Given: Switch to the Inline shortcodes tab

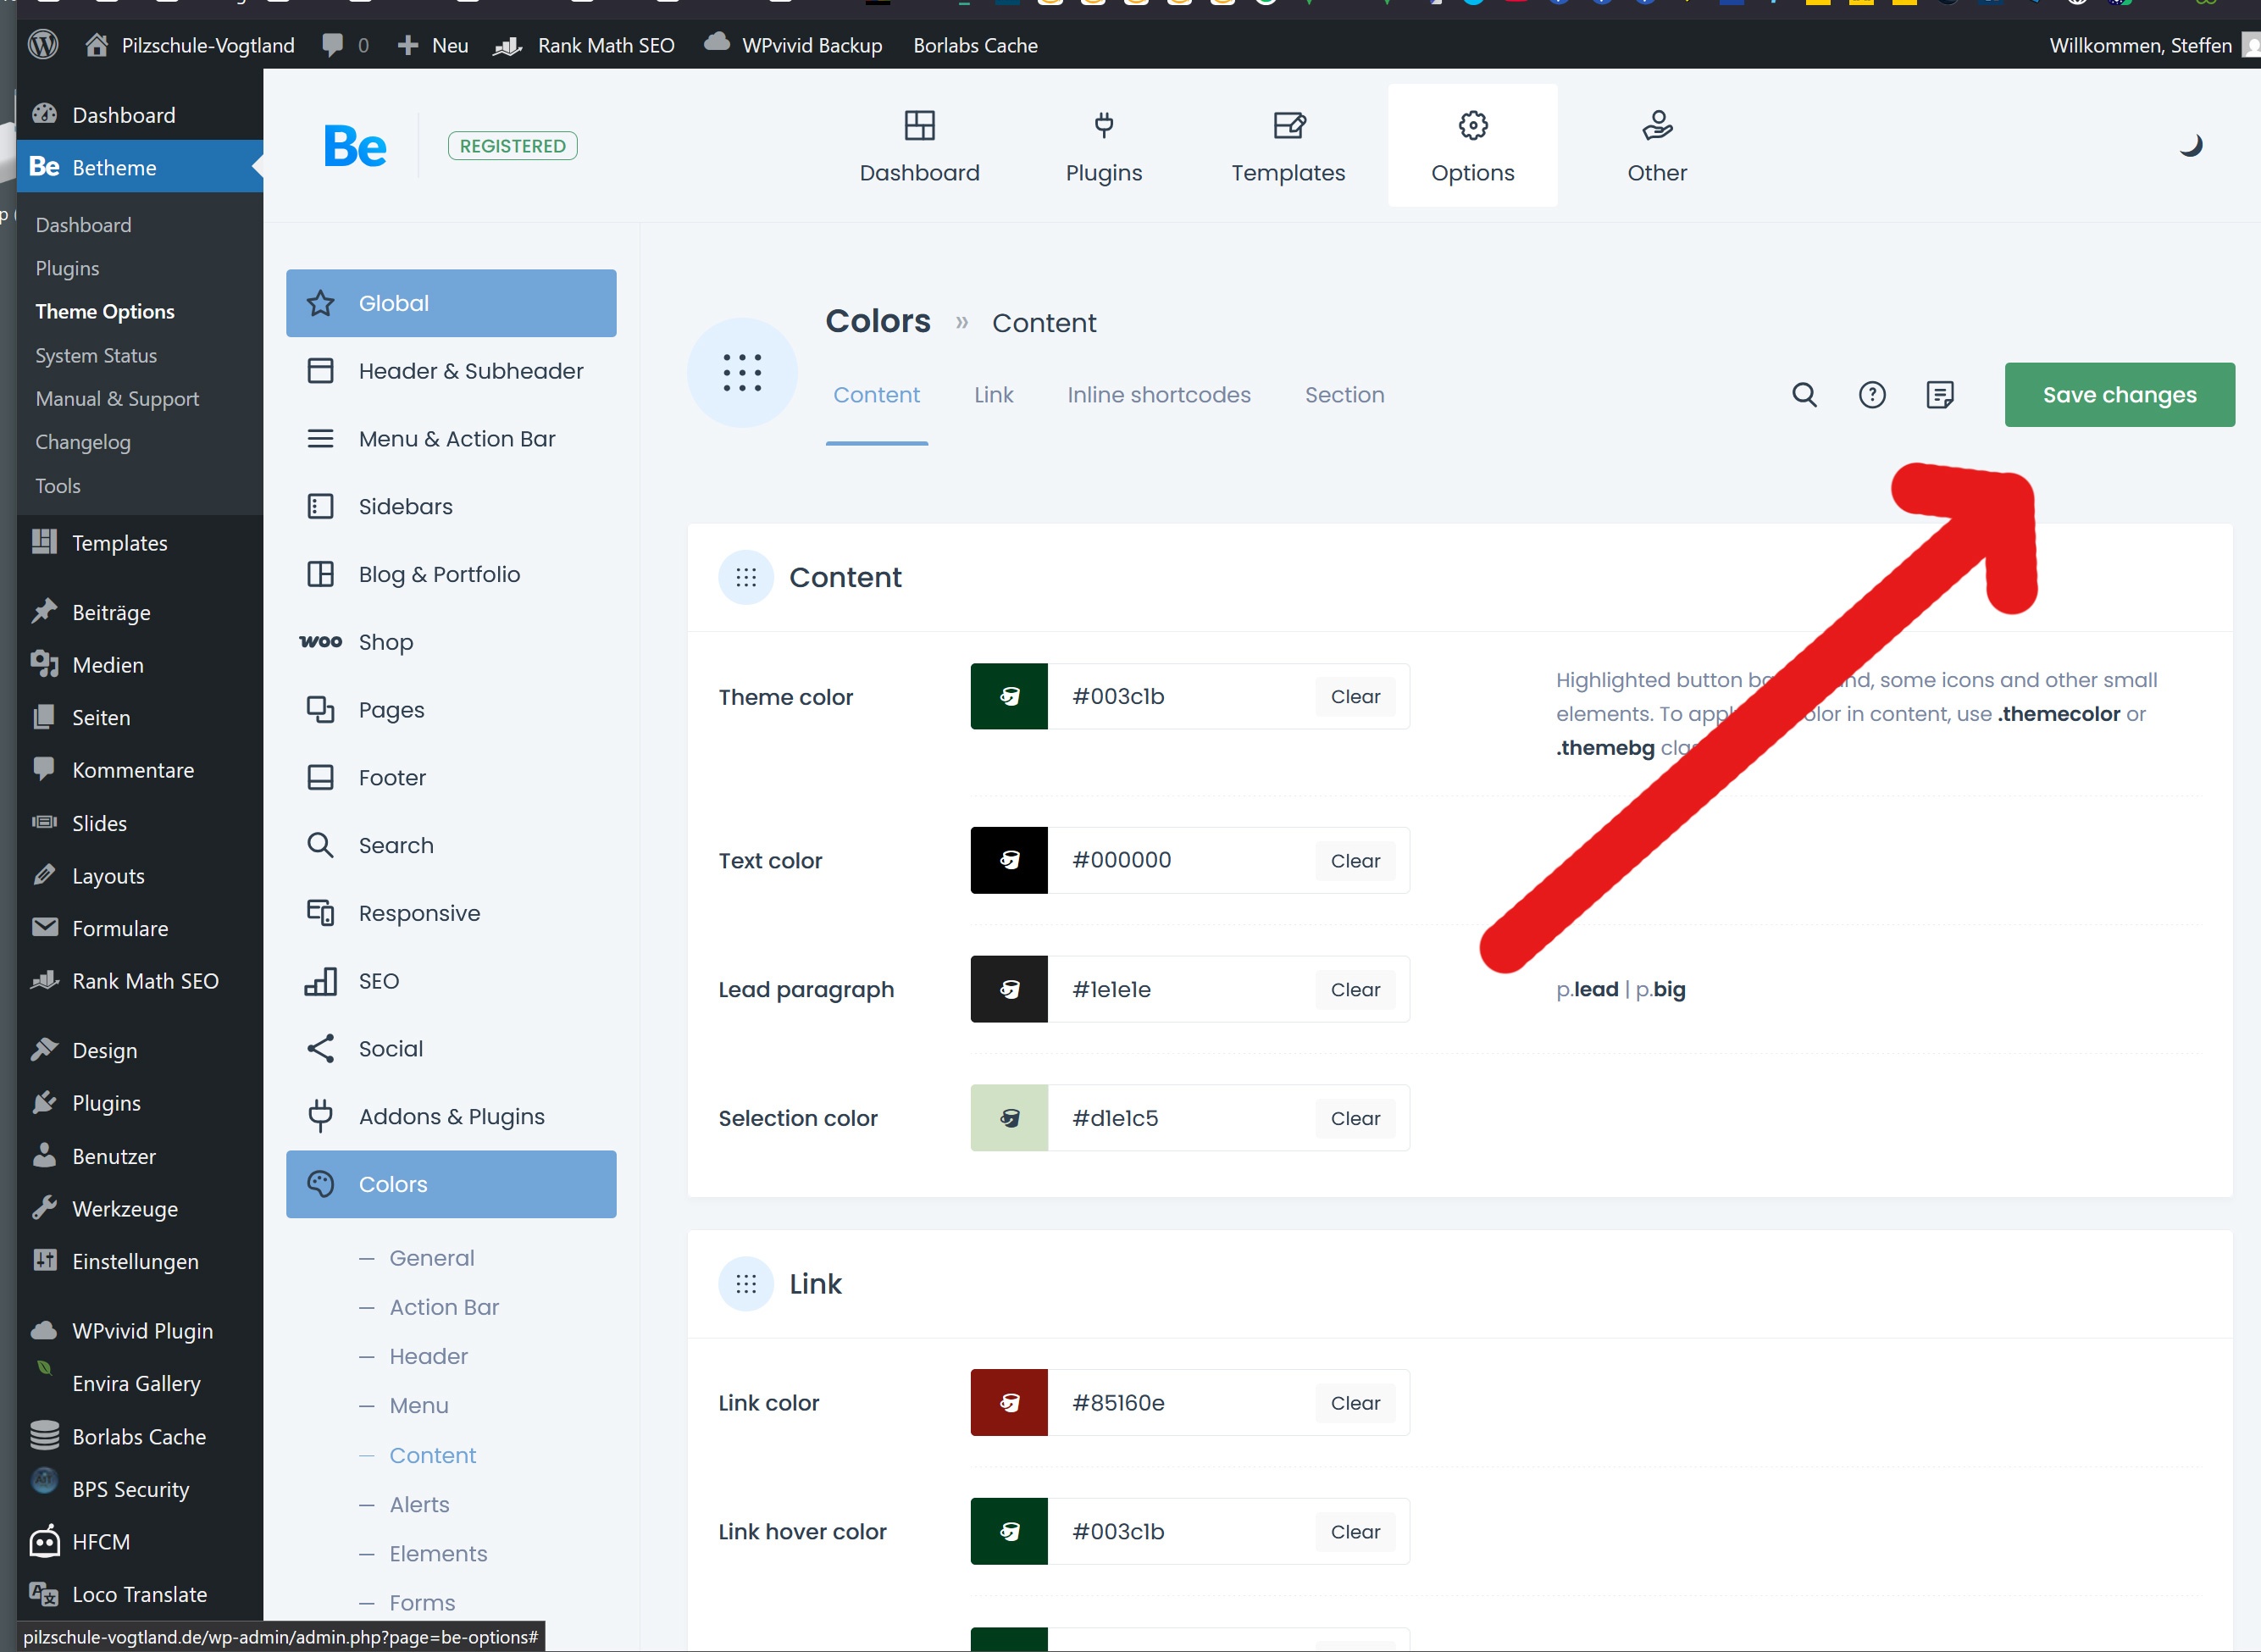Looking at the screenshot, I should (1158, 395).
